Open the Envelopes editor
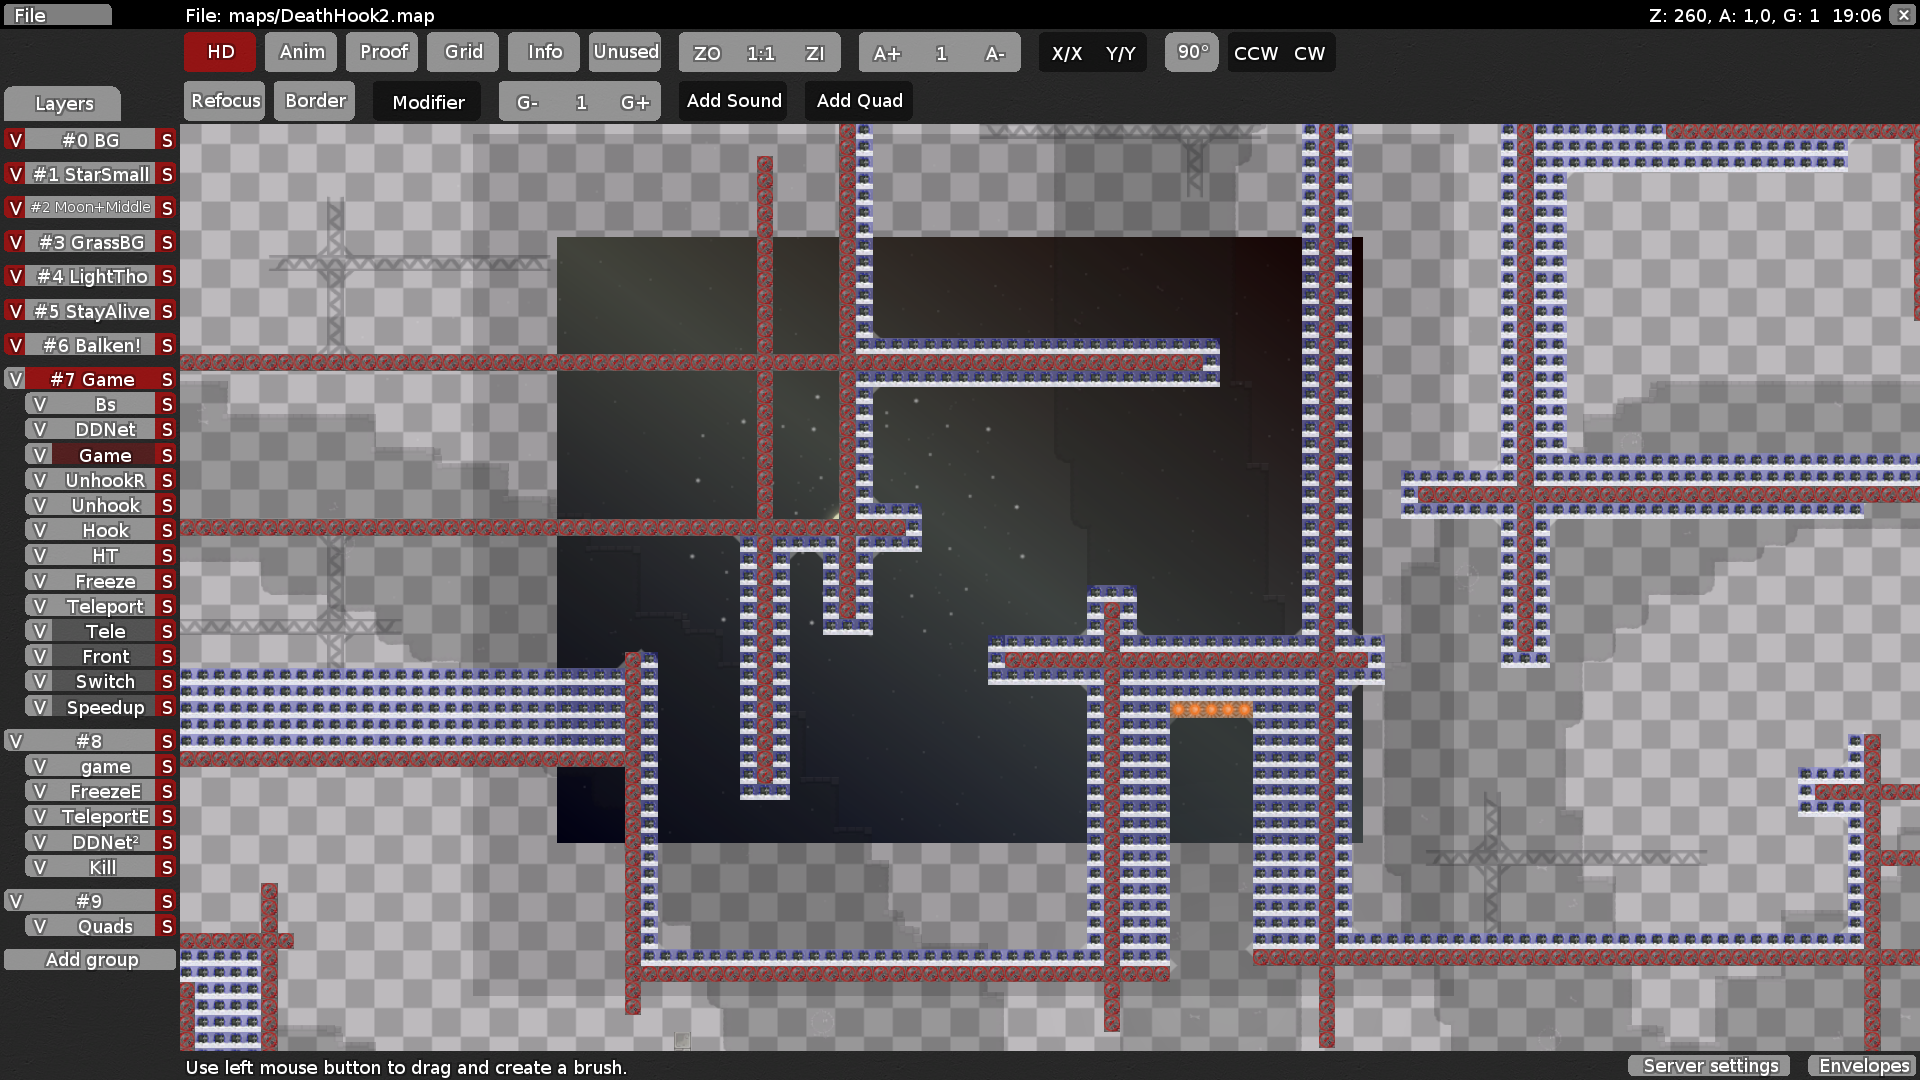Image resolution: width=1920 pixels, height=1080 pixels. click(x=1862, y=1066)
